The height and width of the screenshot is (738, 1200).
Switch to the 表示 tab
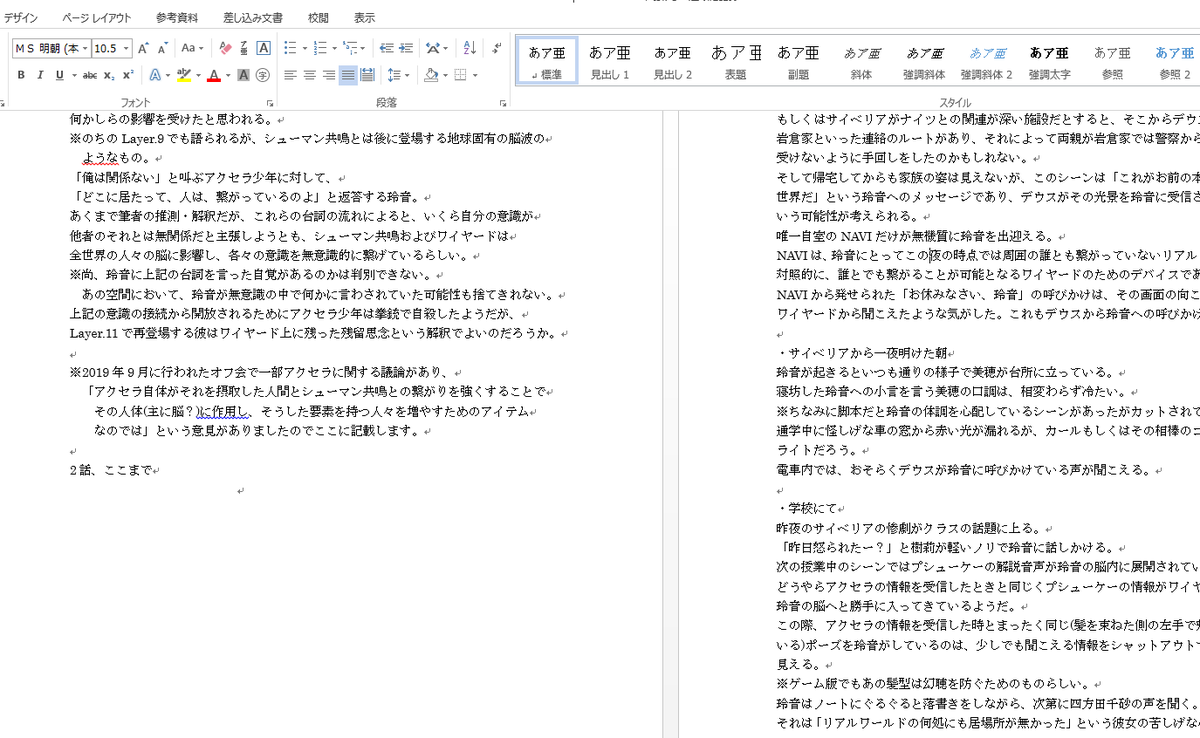[365, 18]
